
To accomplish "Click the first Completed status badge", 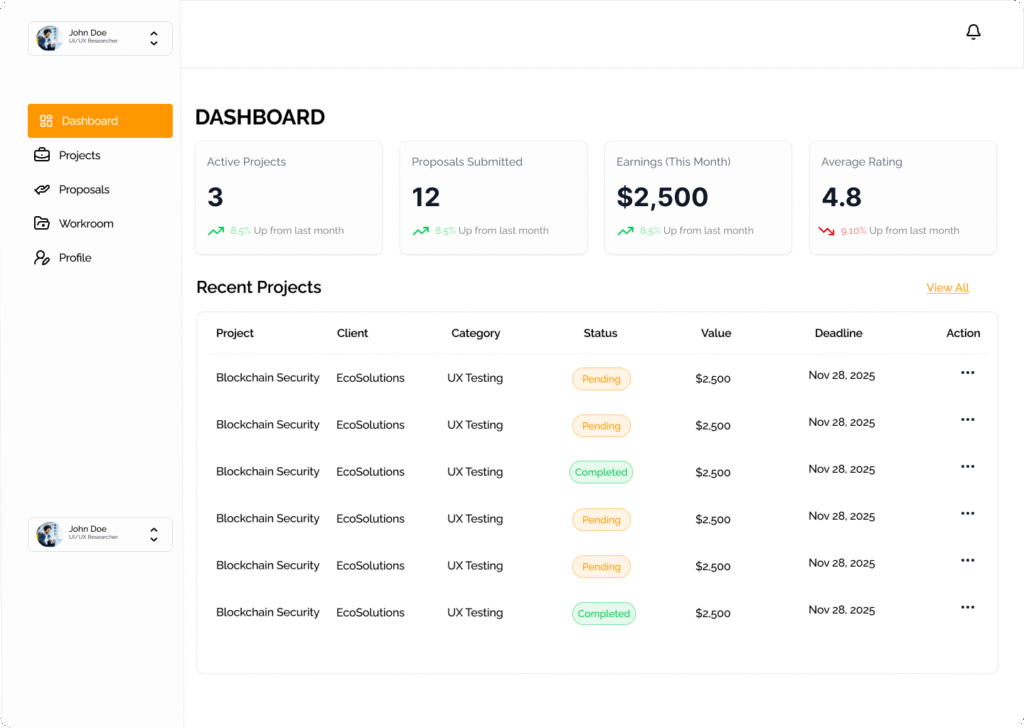I will coord(601,472).
